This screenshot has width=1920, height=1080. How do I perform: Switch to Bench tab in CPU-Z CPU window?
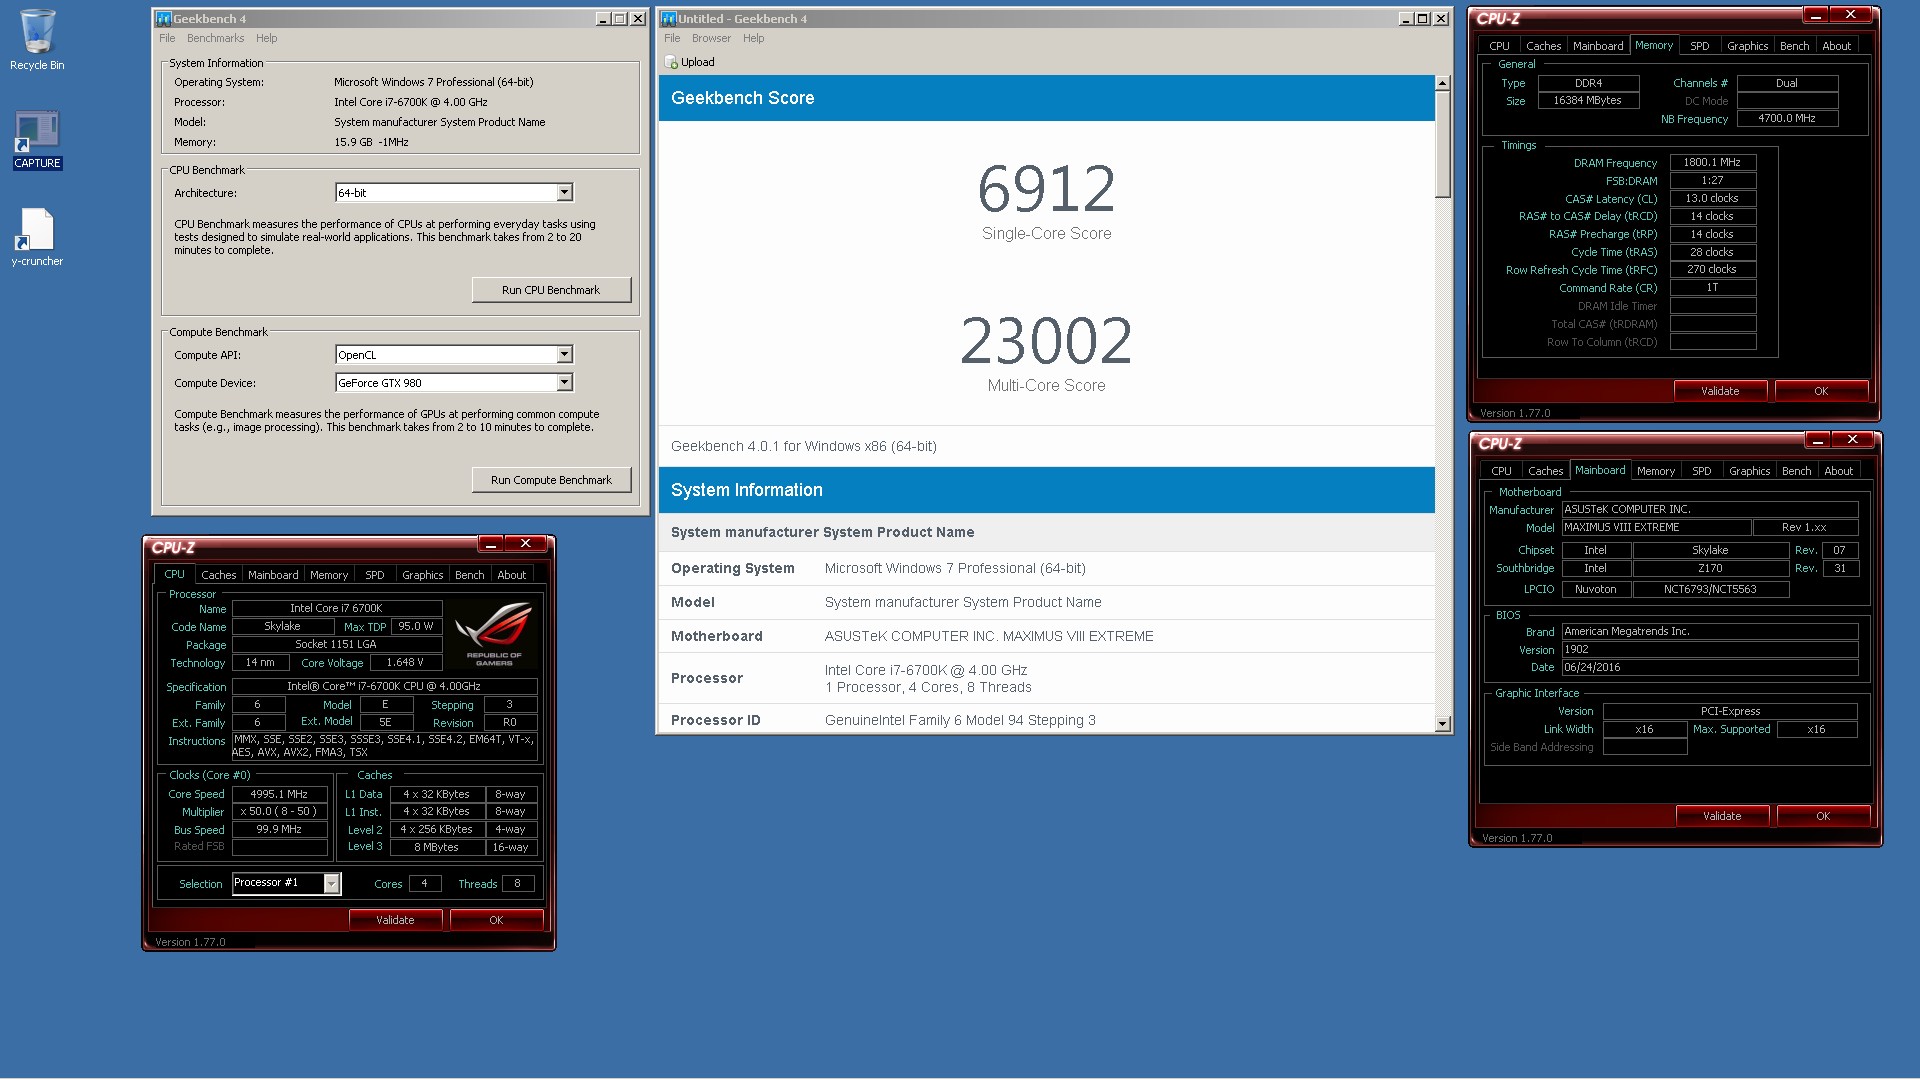click(x=469, y=575)
